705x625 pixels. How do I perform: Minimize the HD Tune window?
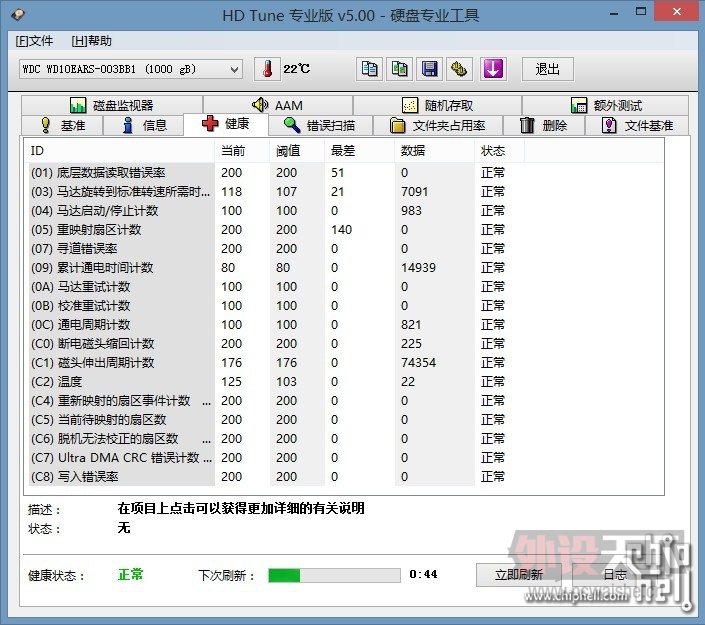click(614, 12)
